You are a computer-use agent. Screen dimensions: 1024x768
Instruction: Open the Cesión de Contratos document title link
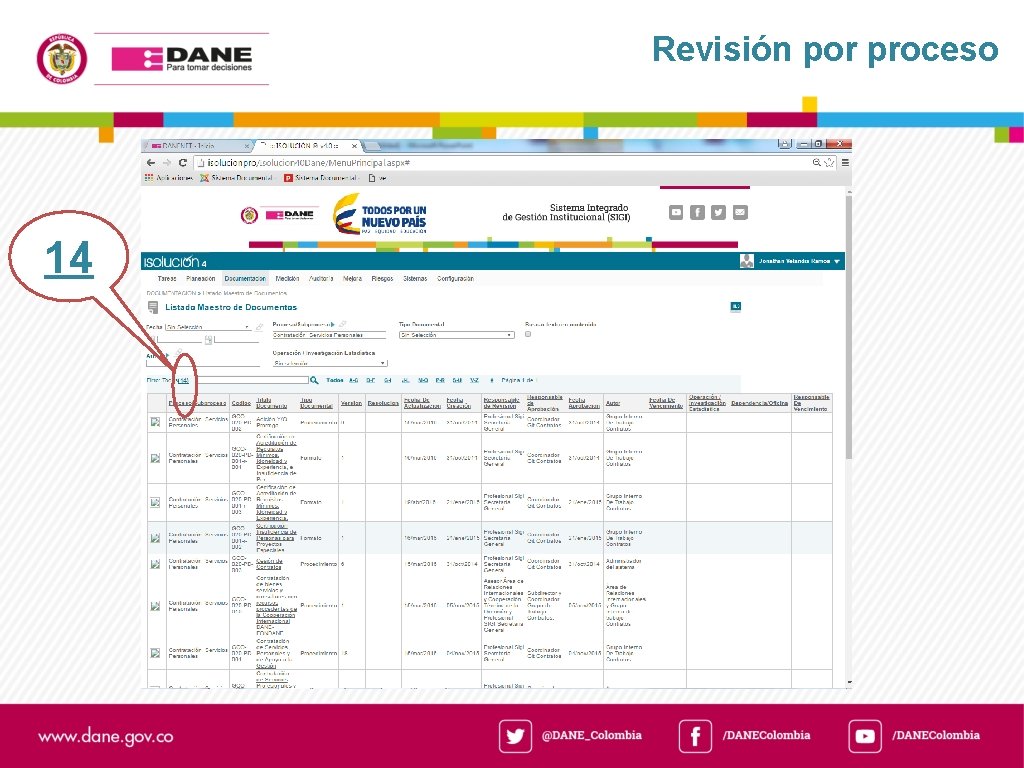[269, 564]
